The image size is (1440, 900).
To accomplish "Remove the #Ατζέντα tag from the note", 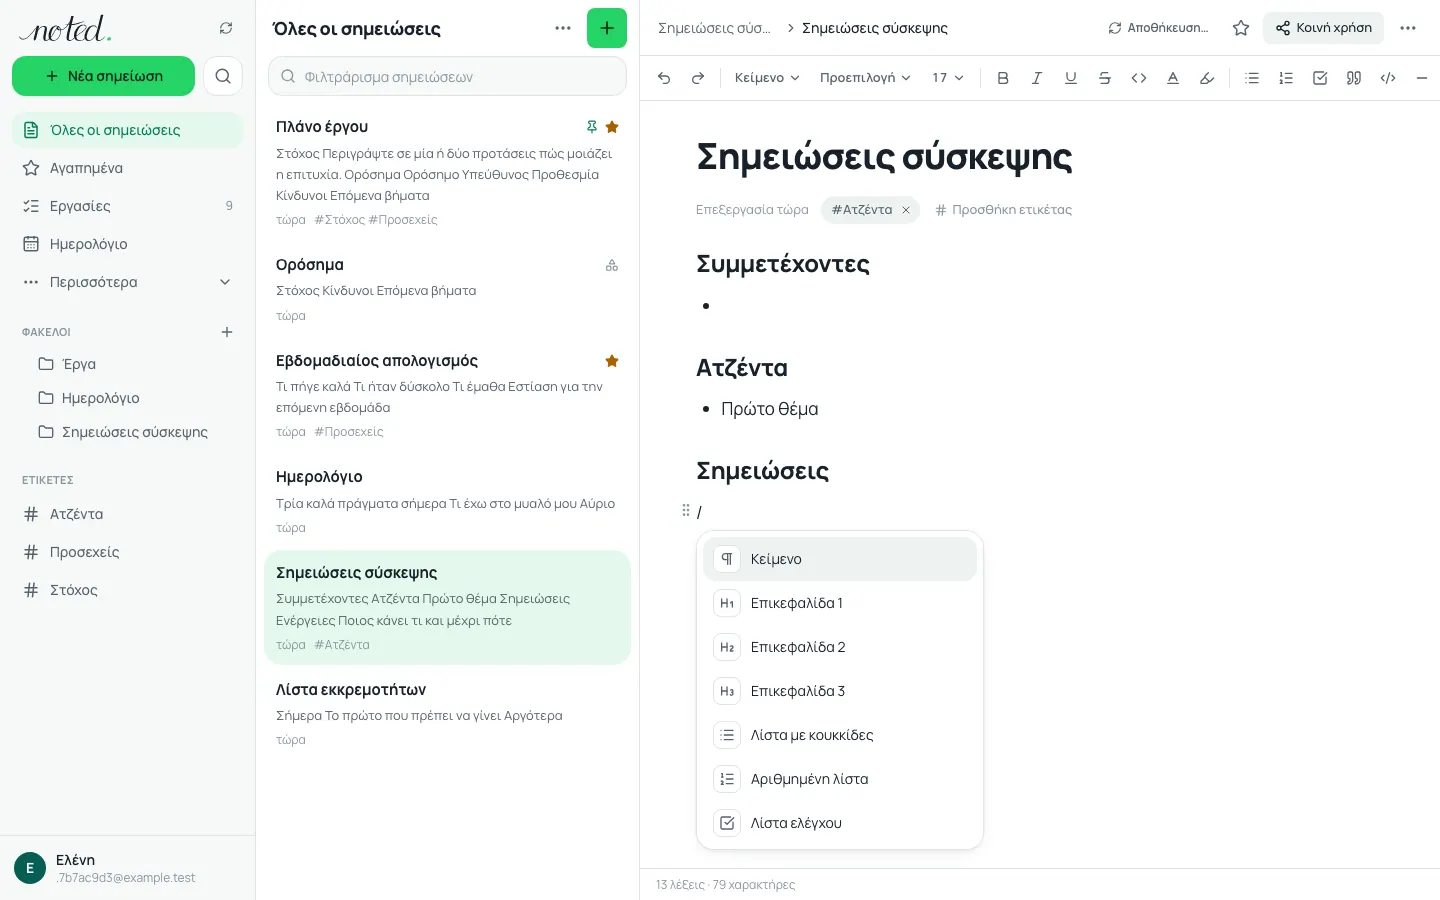I will 906,210.
